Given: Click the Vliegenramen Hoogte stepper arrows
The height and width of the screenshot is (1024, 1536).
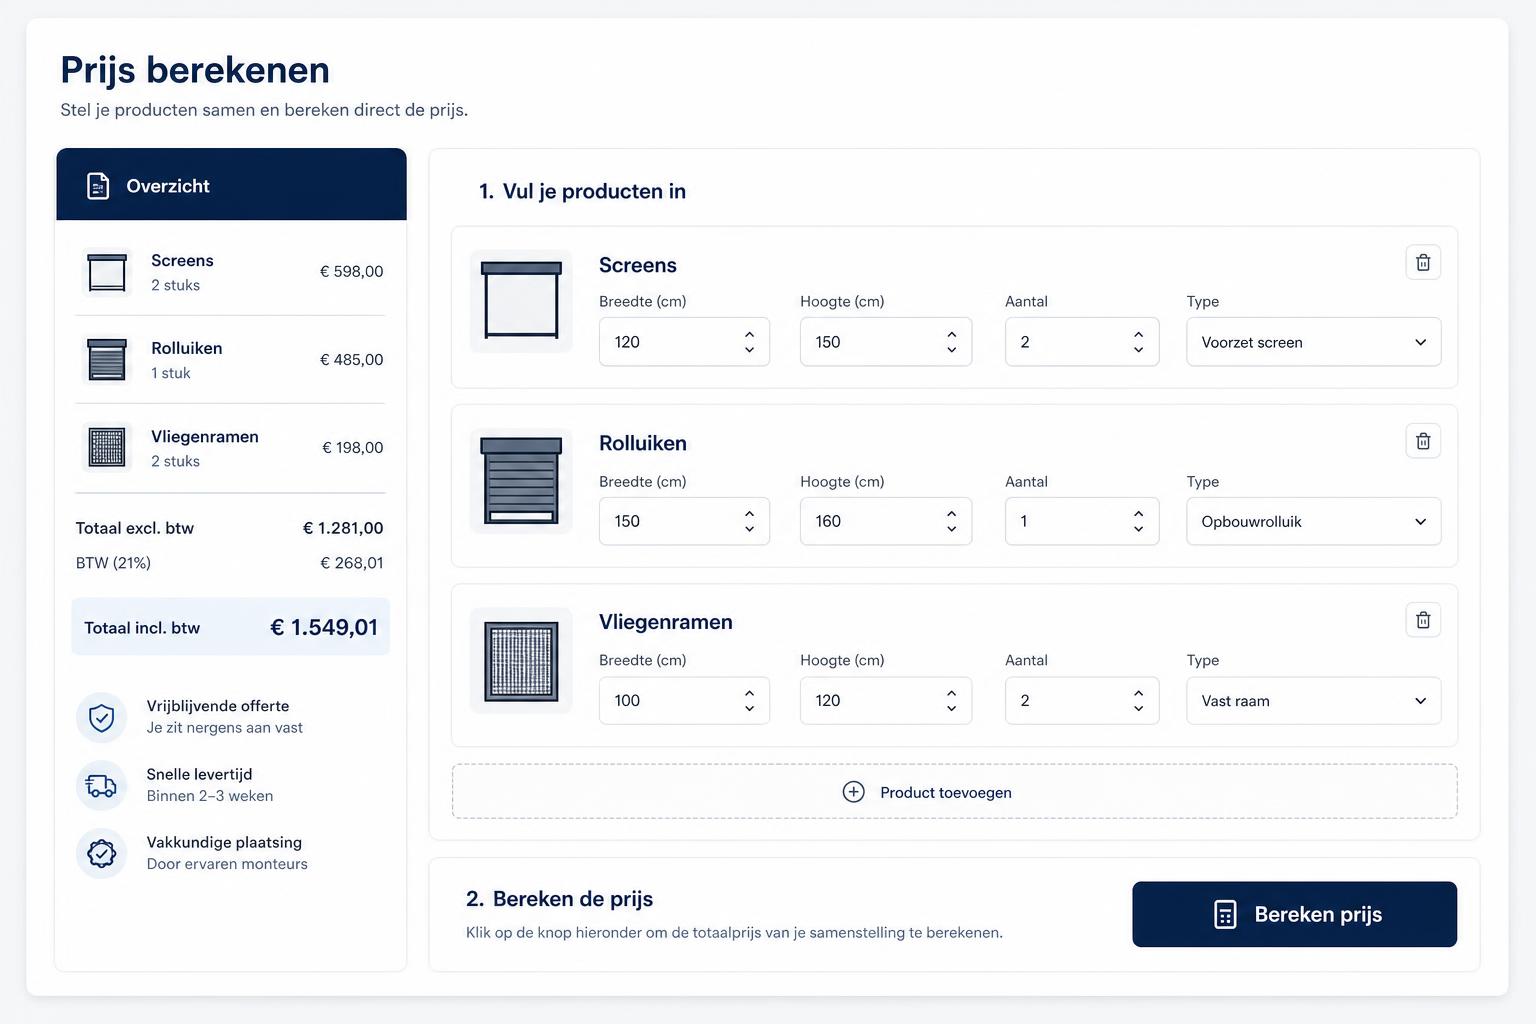Looking at the screenshot, I should tap(951, 701).
